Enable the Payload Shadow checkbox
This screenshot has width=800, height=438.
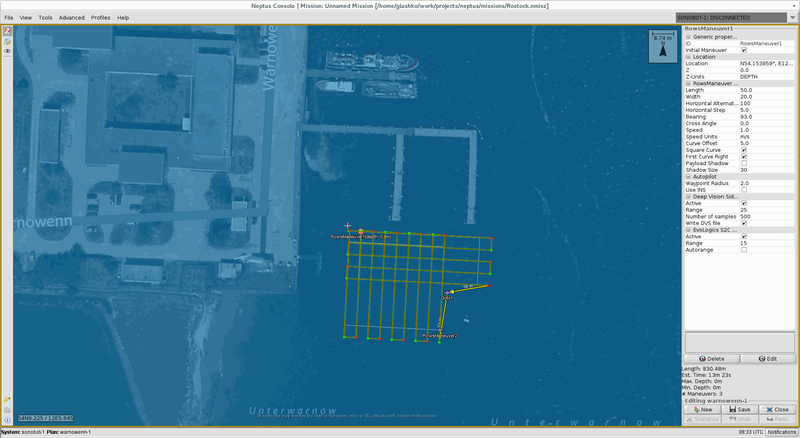pos(743,163)
